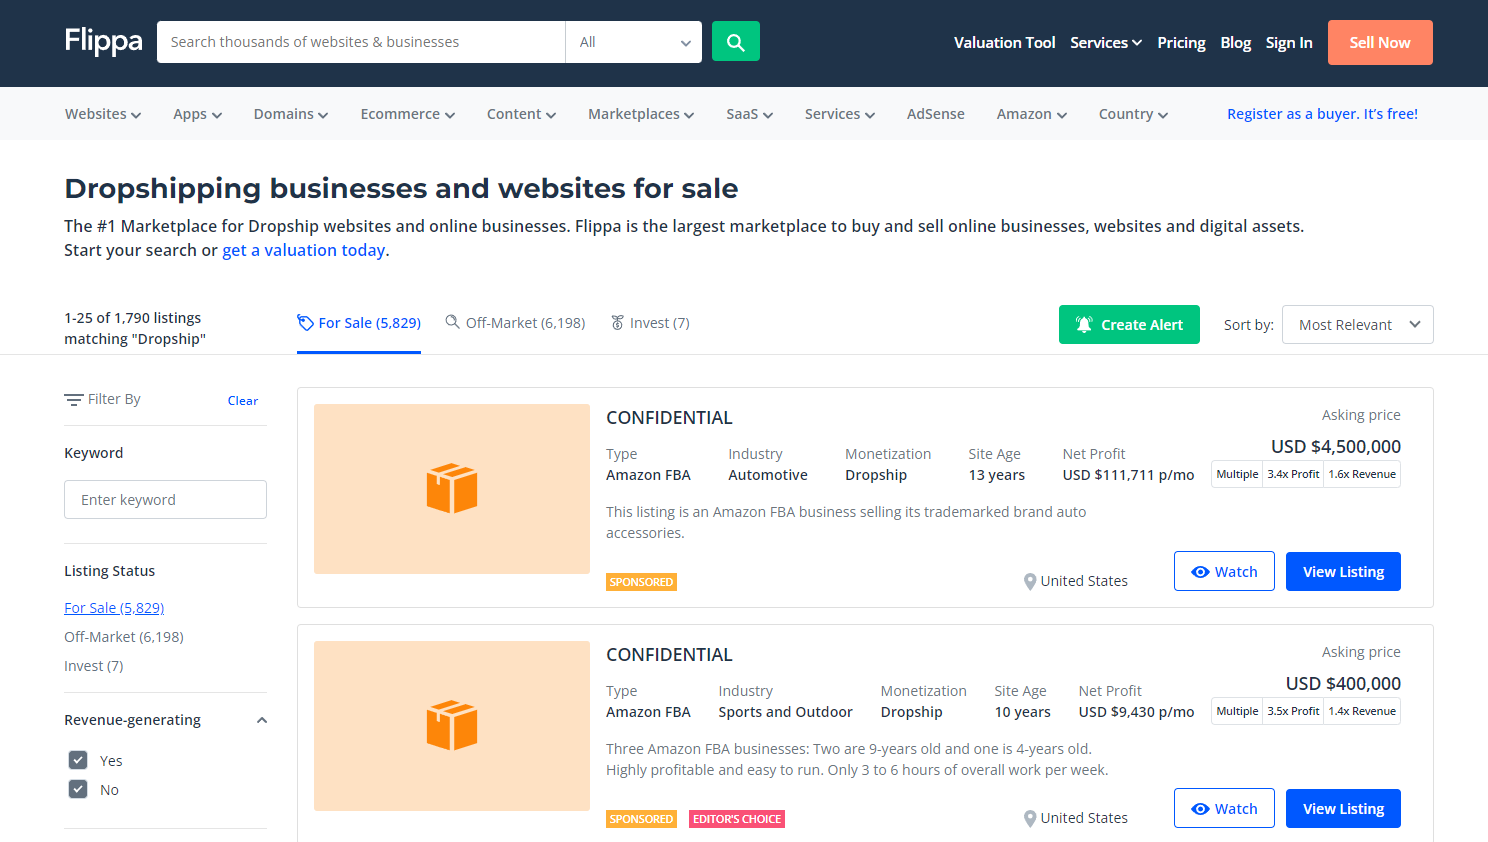Click 3.4x Profit multiple tag
The image size is (1488, 842).
[1293, 474]
